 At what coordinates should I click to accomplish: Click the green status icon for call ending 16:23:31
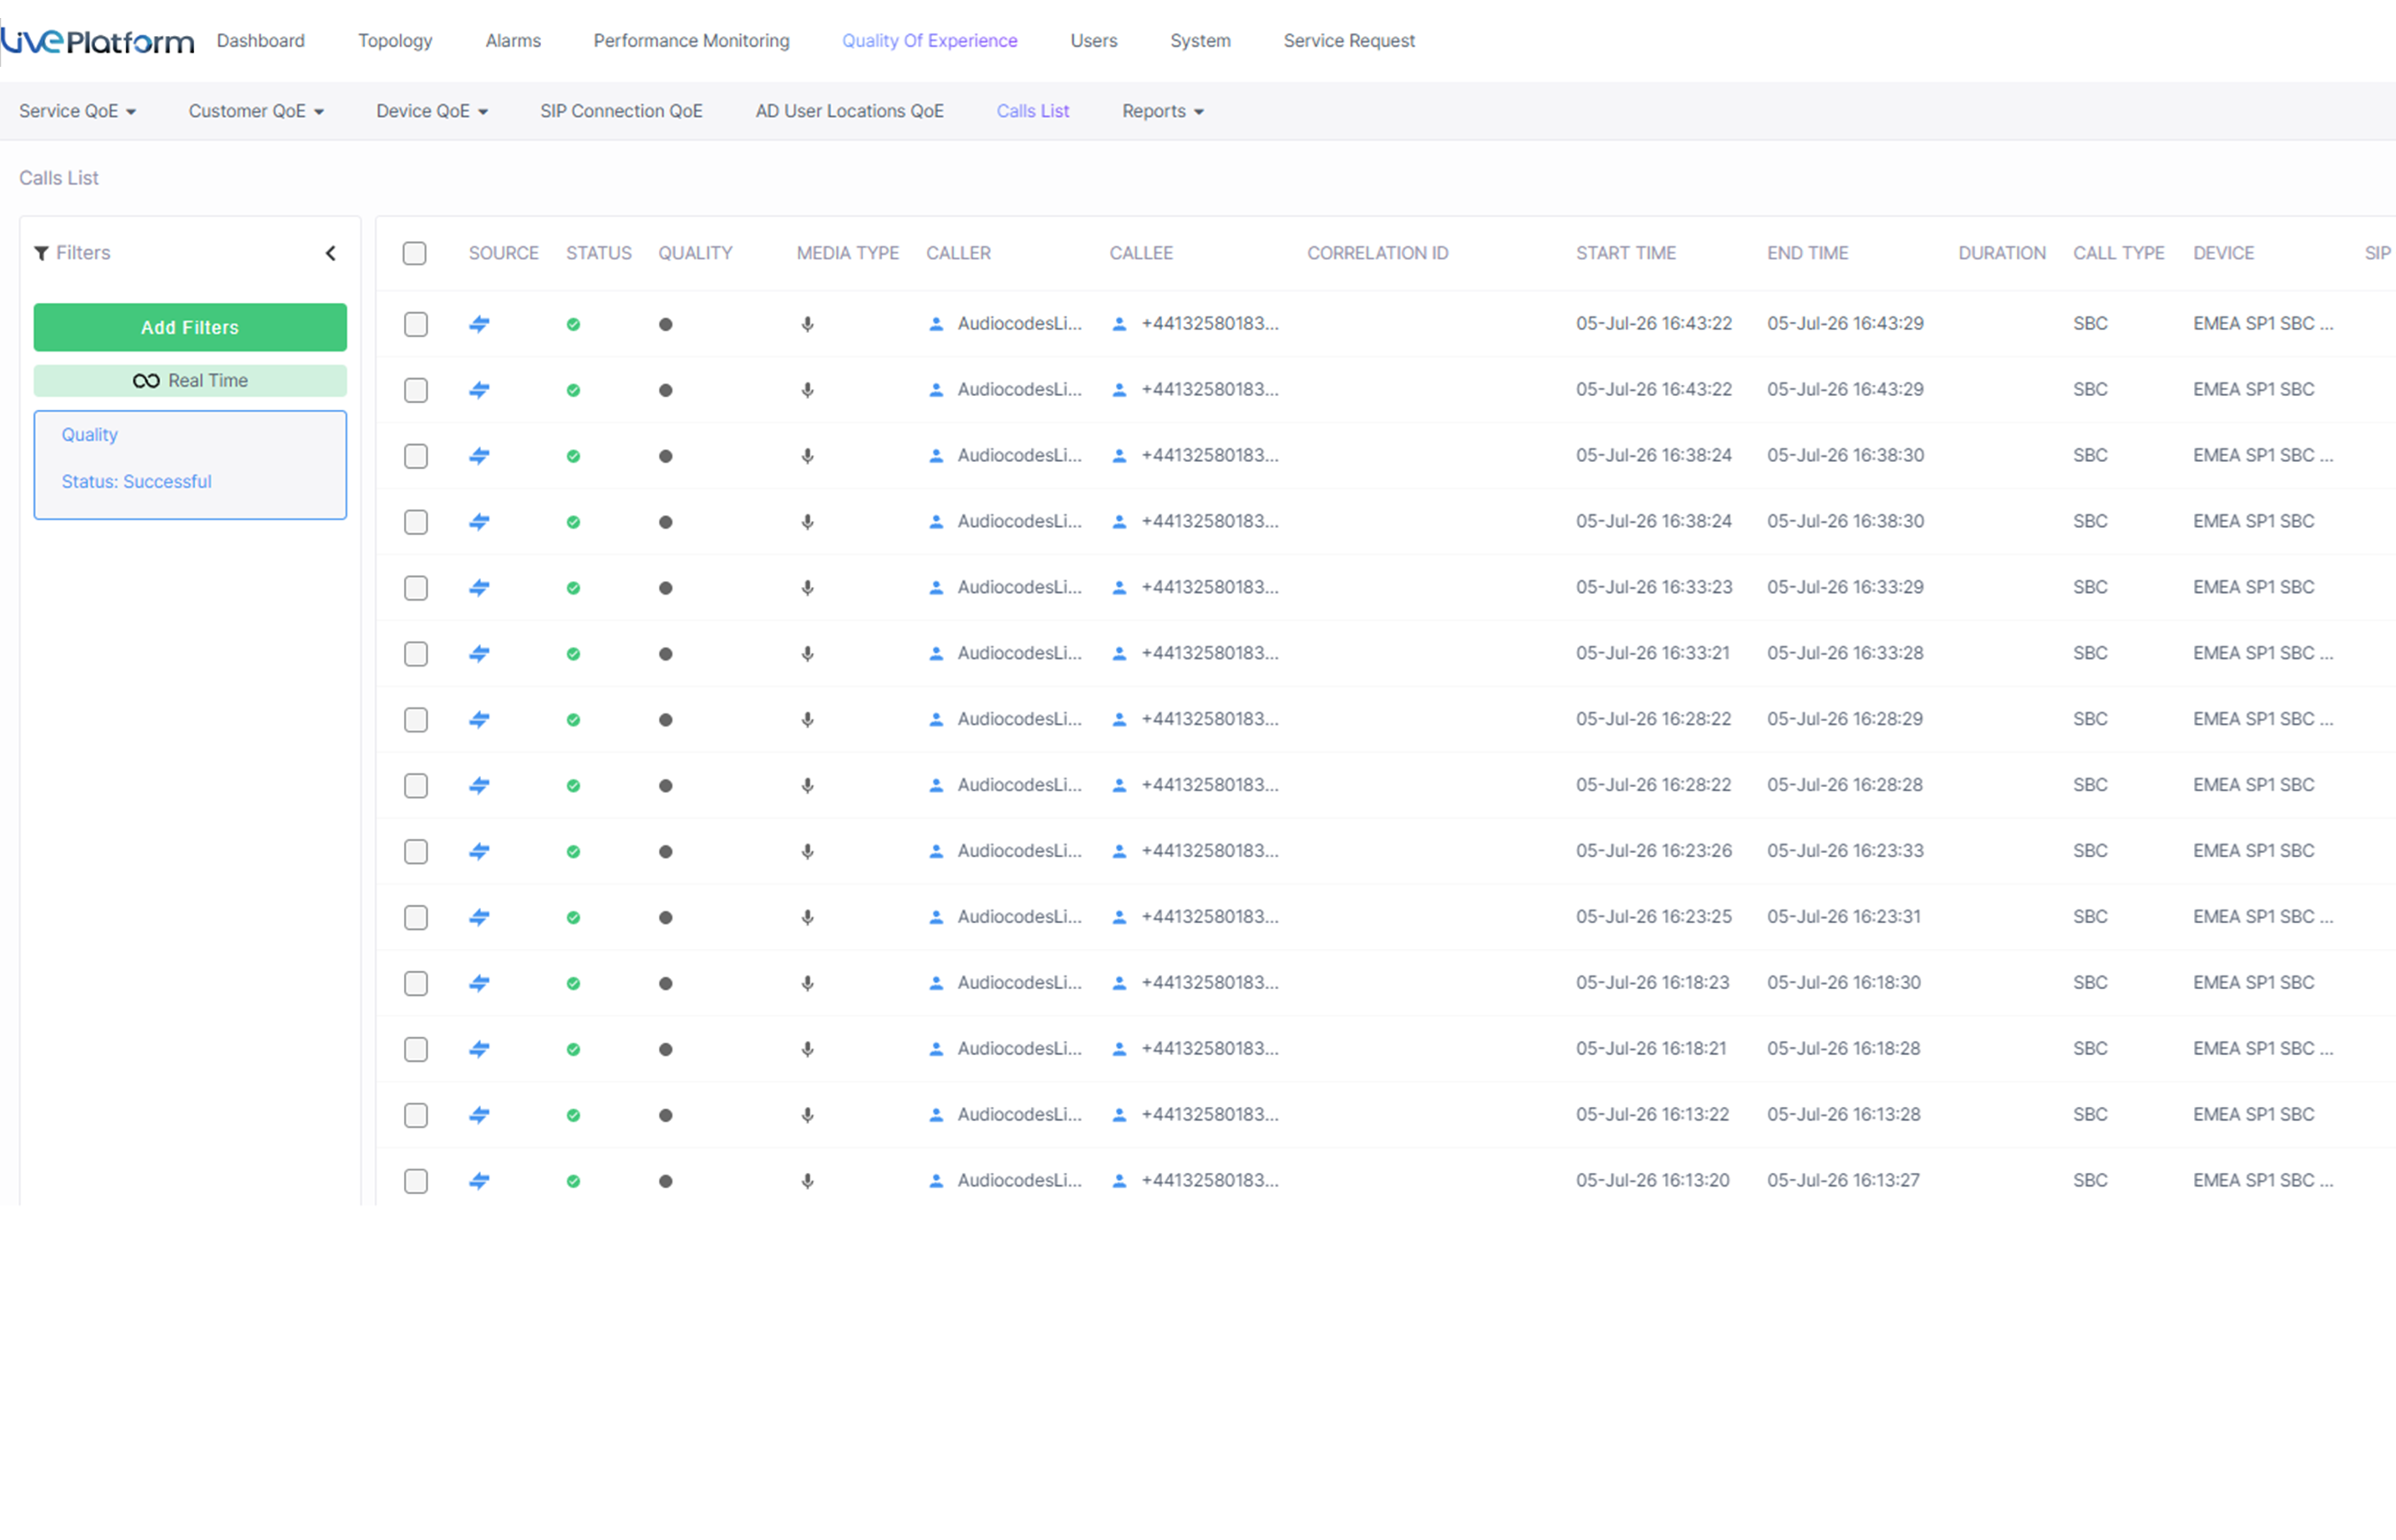[573, 918]
